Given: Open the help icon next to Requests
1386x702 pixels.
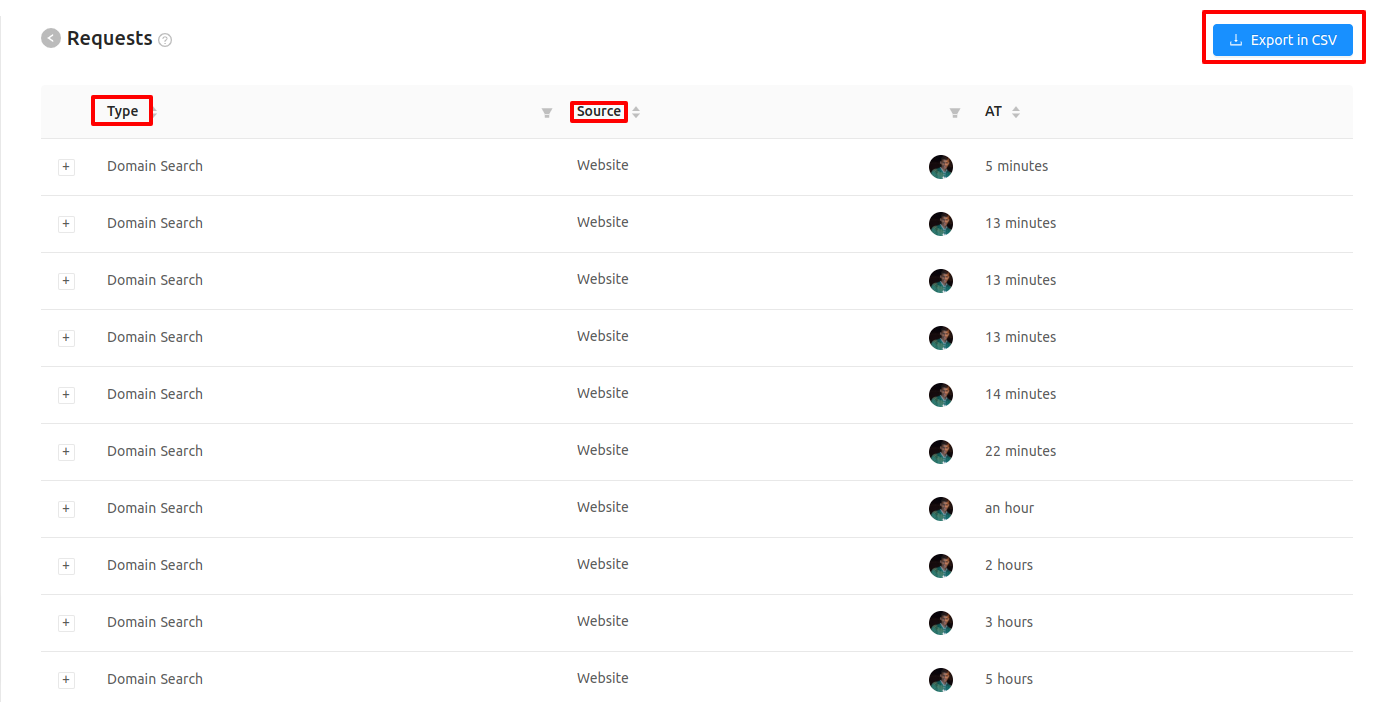Looking at the screenshot, I should click(165, 40).
